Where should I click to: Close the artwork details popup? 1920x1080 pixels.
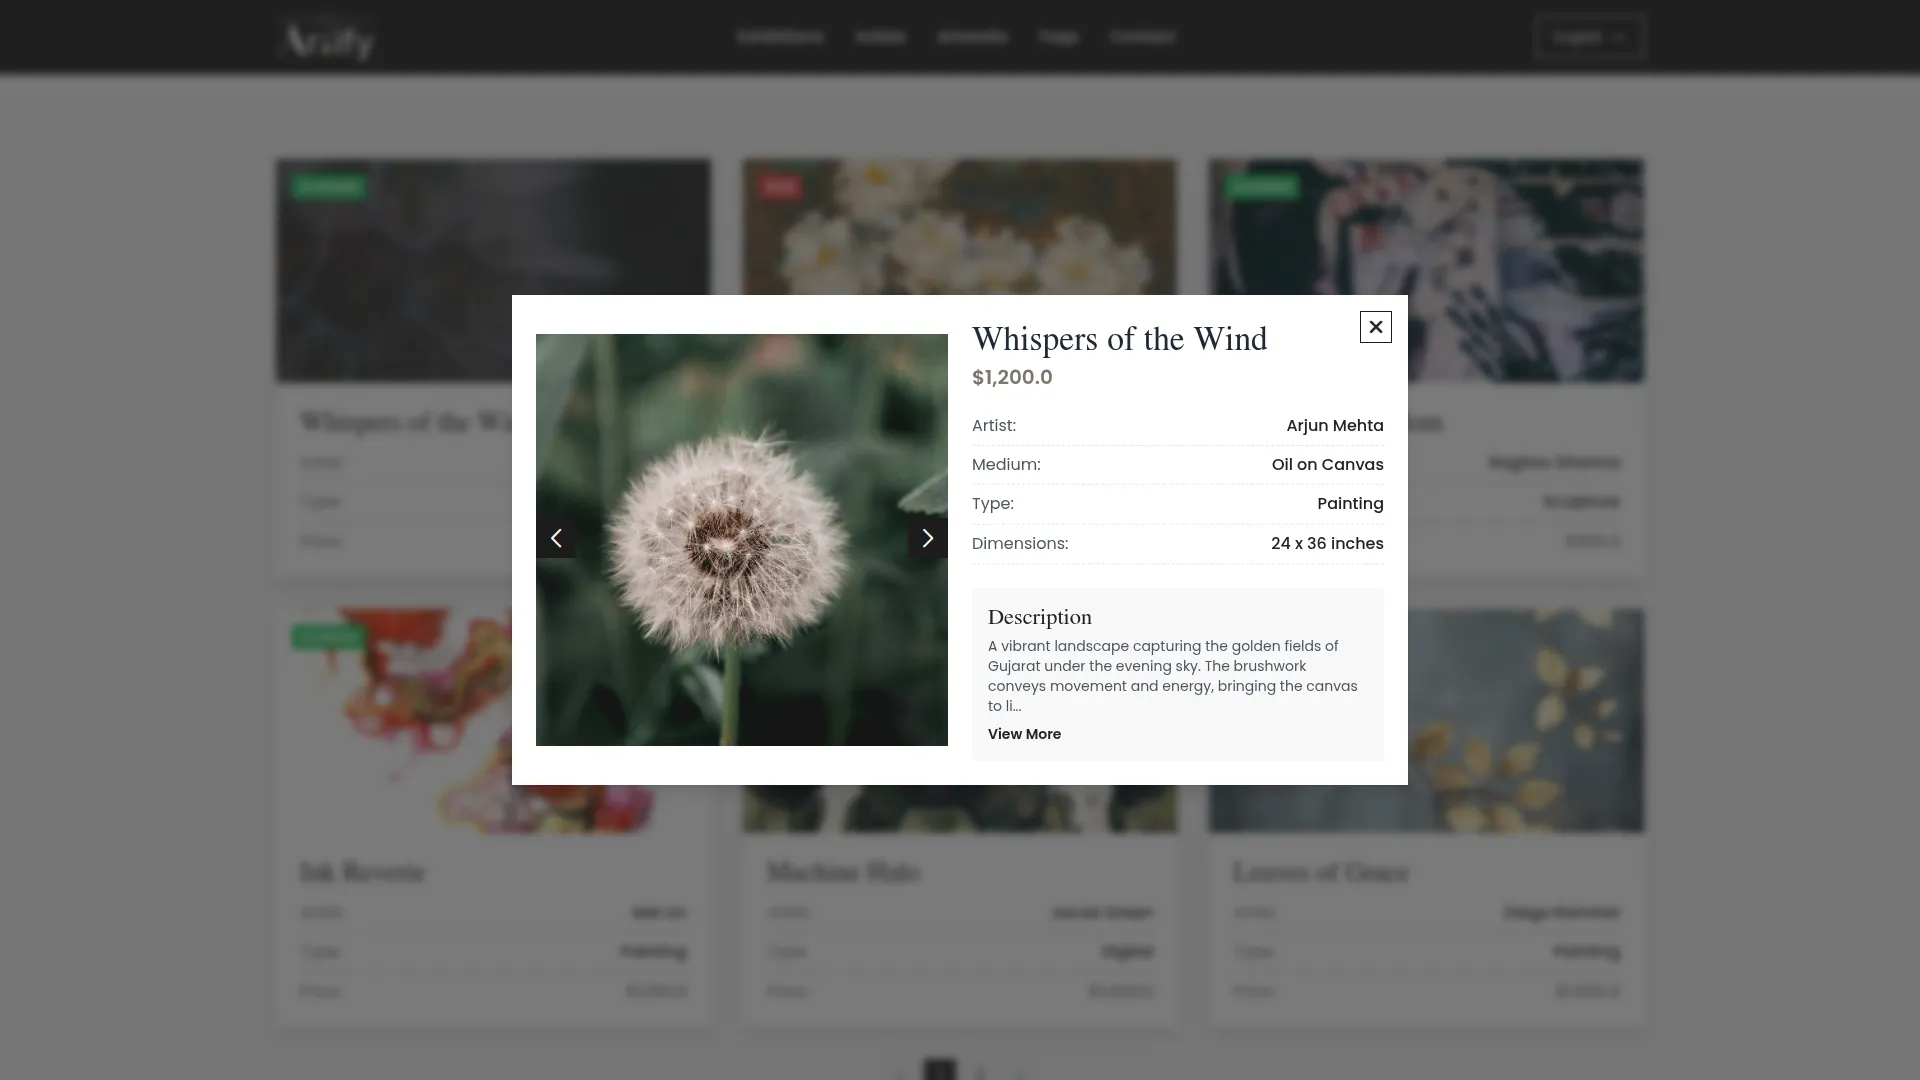(x=1375, y=327)
